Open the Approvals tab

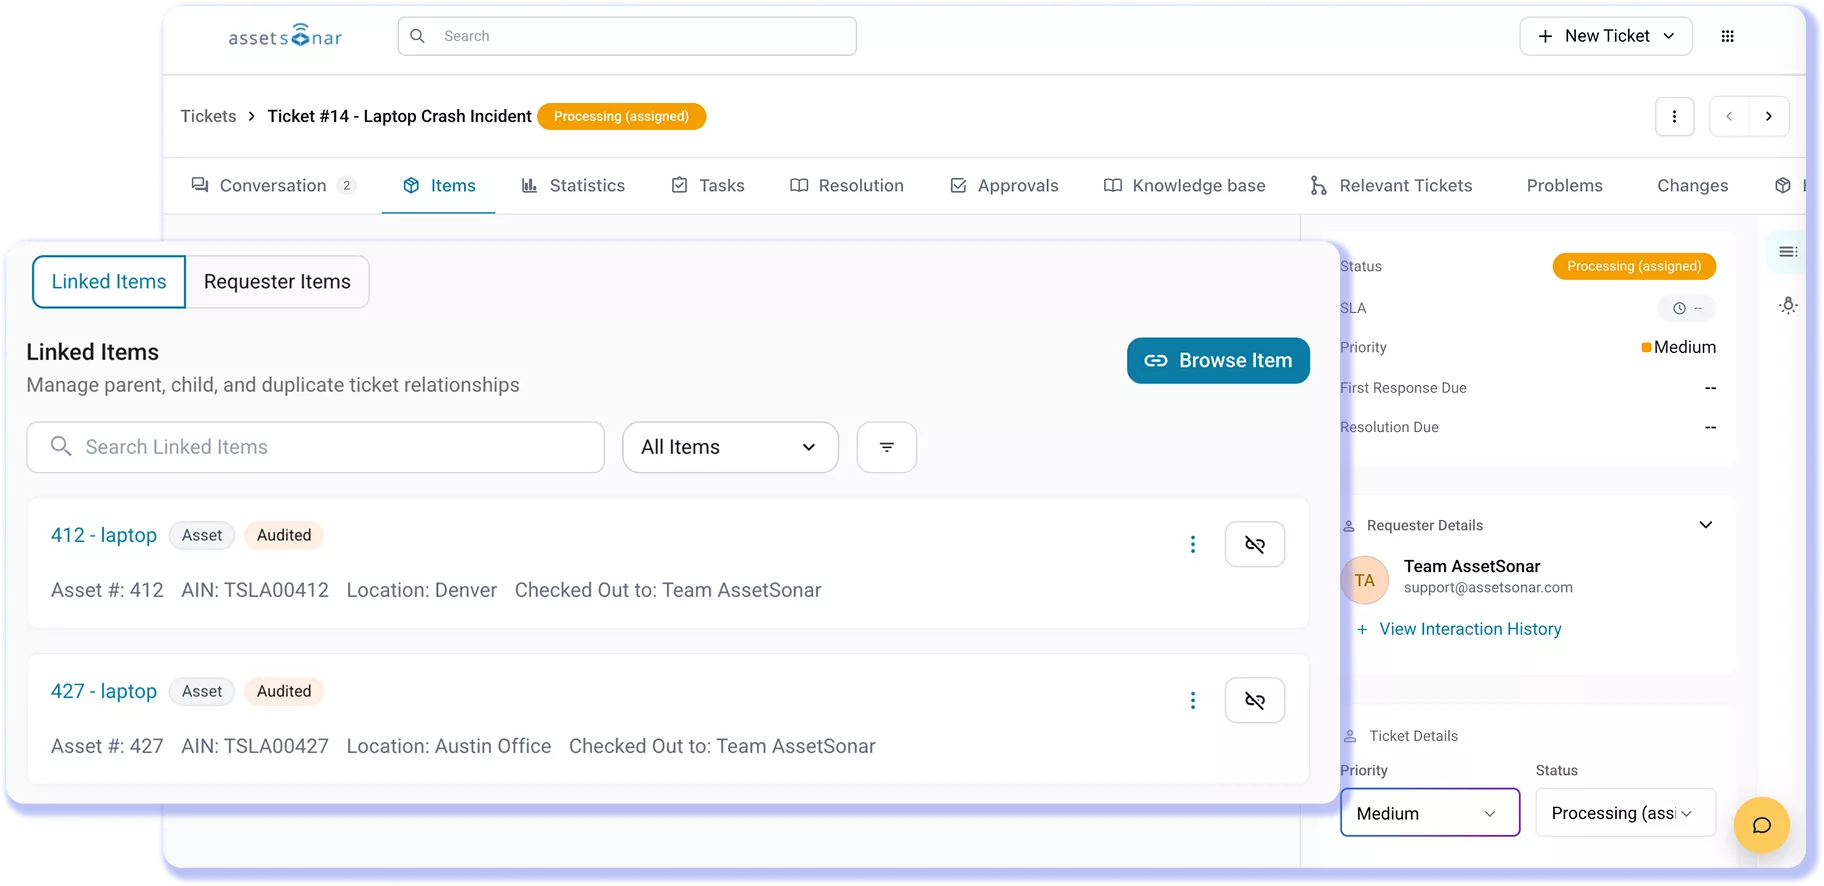tap(1004, 185)
